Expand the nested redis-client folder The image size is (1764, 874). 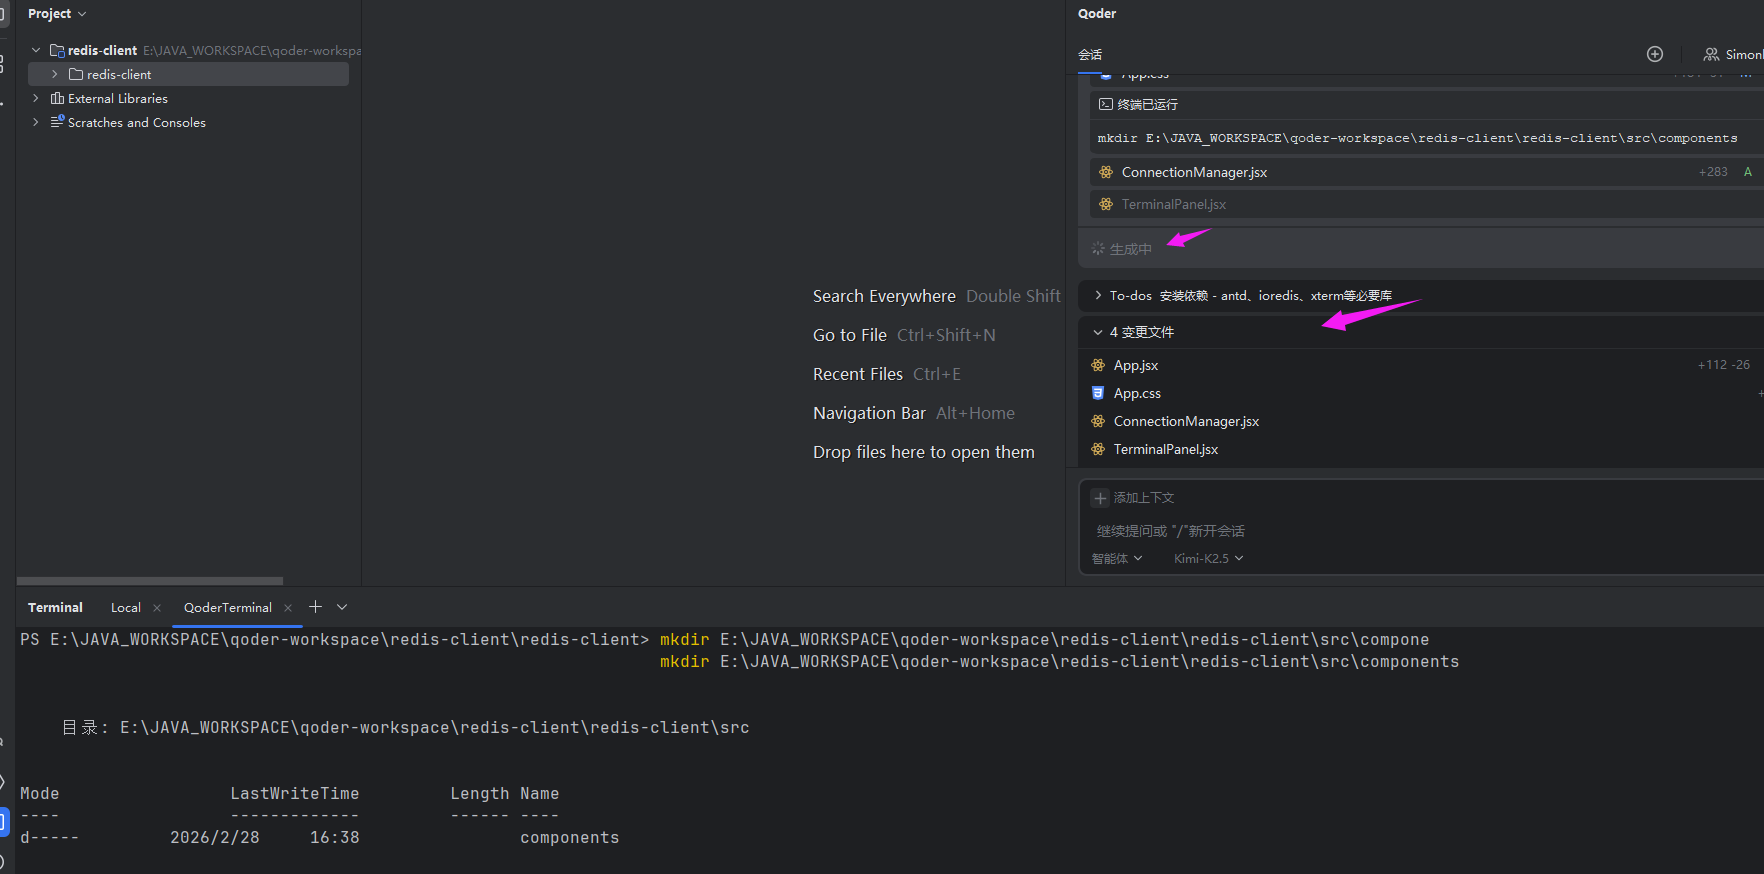click(x=55, y=74)
